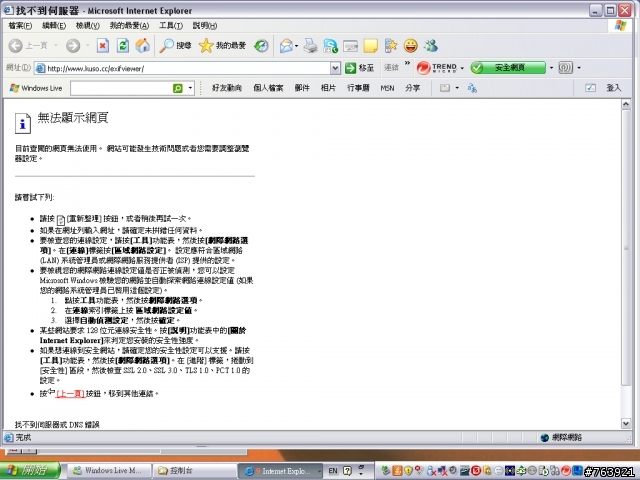640x480 pixels.
Task: Click the smiley face toolbar icon
Action: tap(411, 45)
